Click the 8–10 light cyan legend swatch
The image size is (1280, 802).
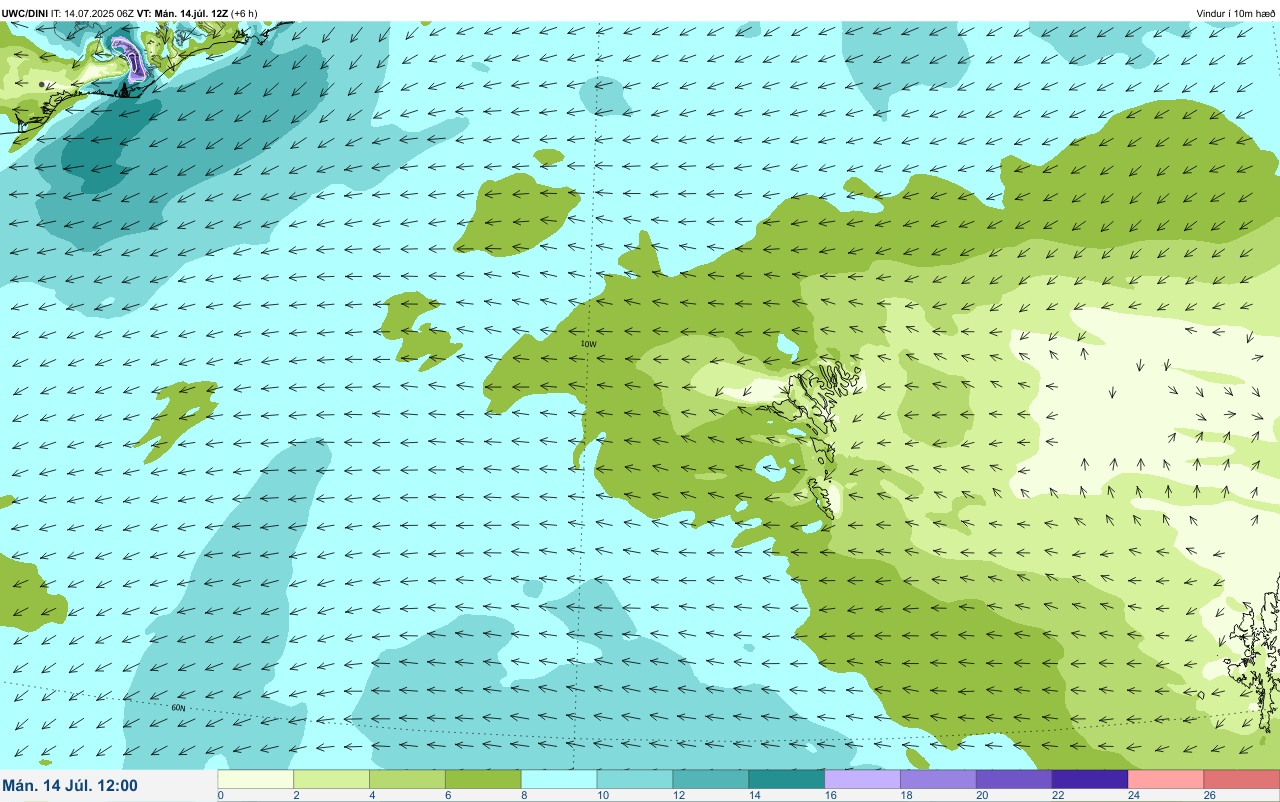pyautogui.click(x=559, y=779)
